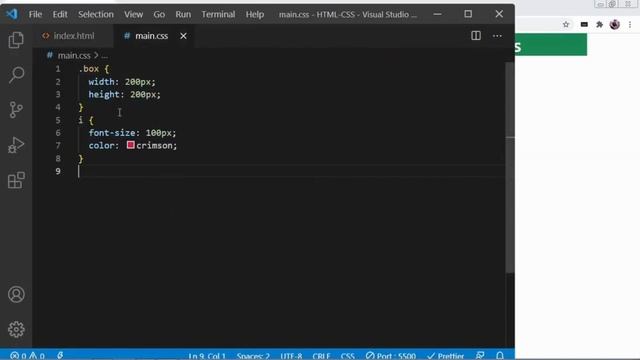The width and height of the screenshot is (640, 360).
Task: Switch to the index.html tab
Action: pyautogui.click(x=73, y=36)
